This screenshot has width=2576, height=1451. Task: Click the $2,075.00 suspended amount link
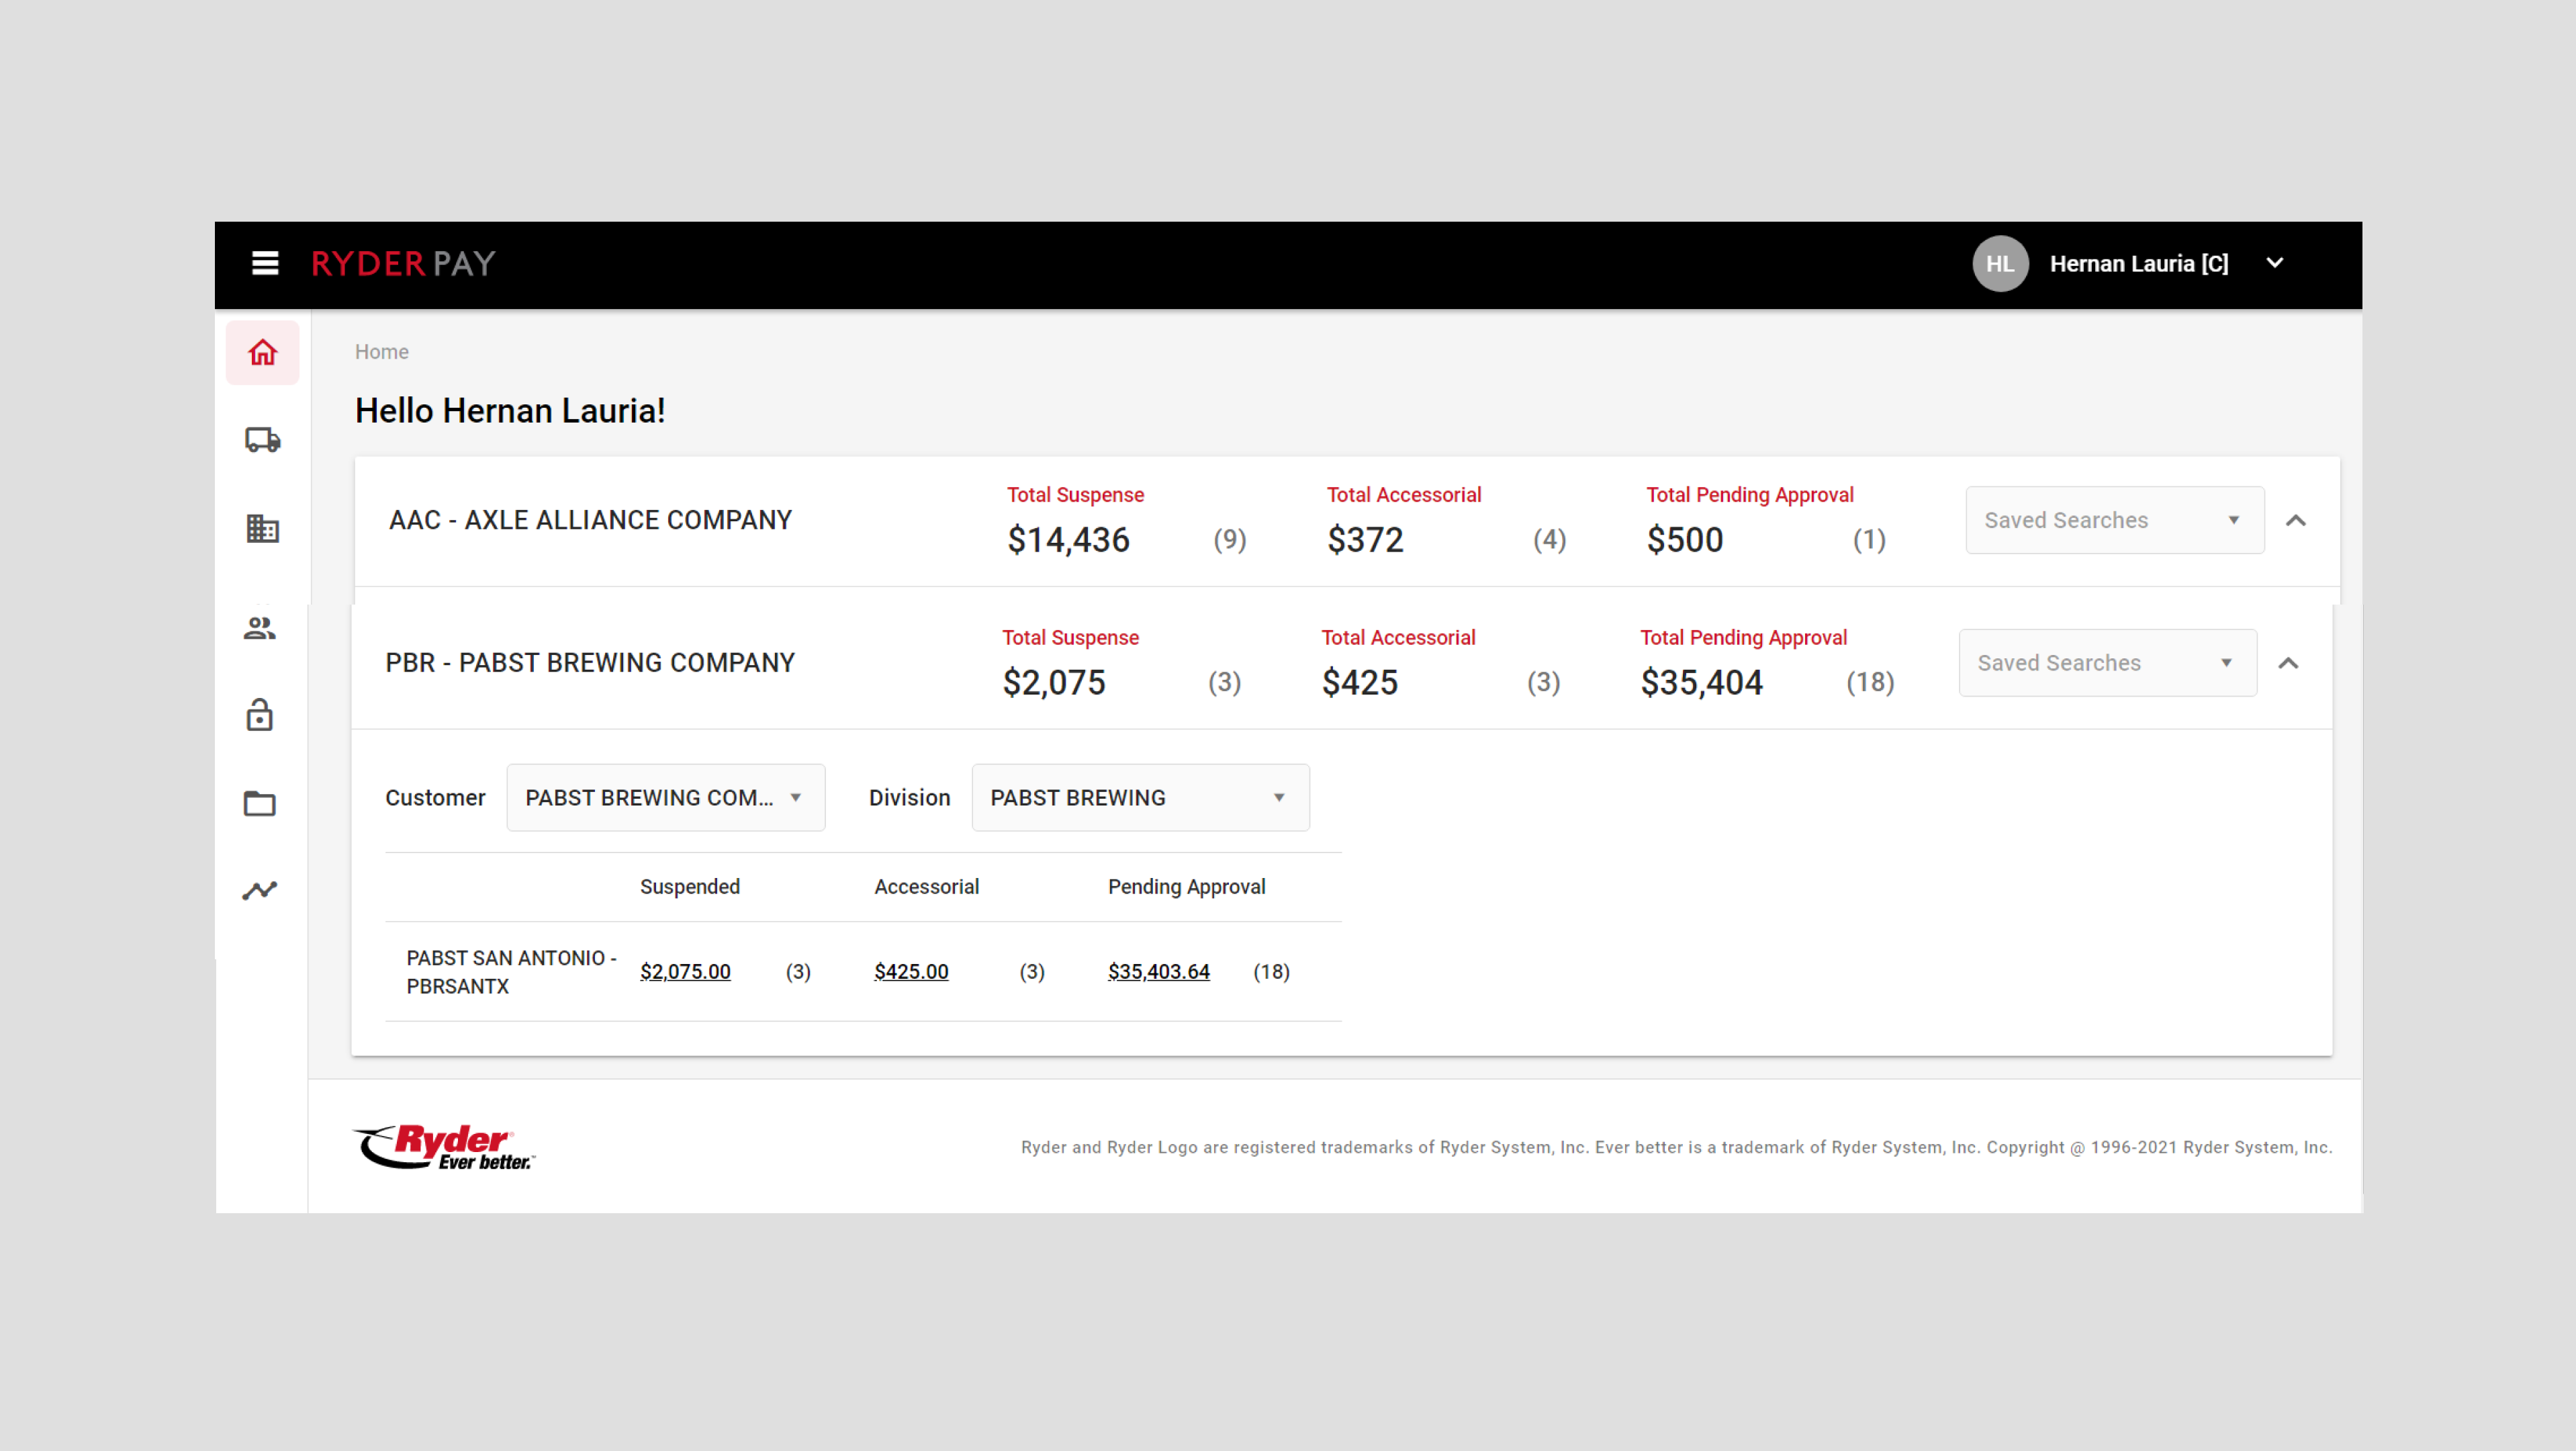[x=685, y=972]
